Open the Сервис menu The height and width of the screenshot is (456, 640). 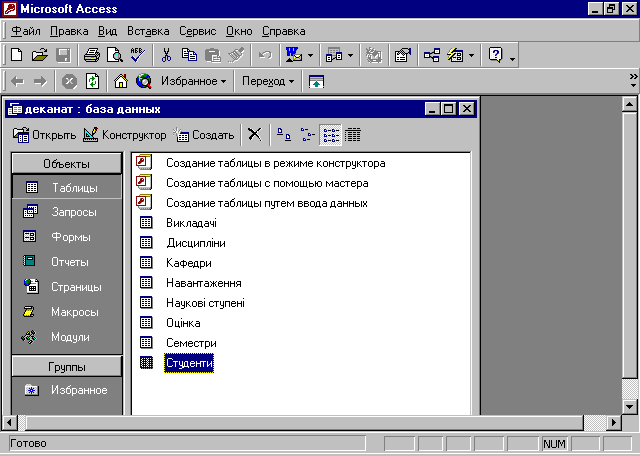coord(198,31)
